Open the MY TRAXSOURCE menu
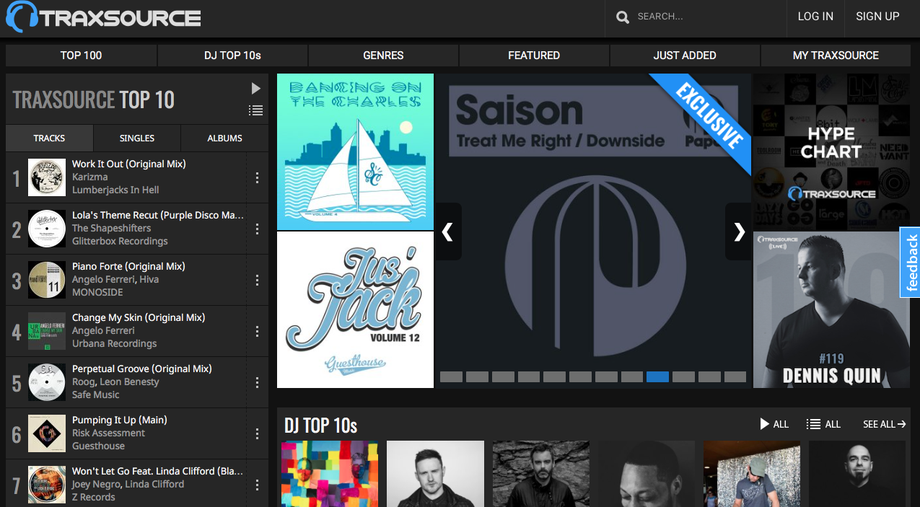Viewport: 920px width, 507px height. [x=836, y=55]
